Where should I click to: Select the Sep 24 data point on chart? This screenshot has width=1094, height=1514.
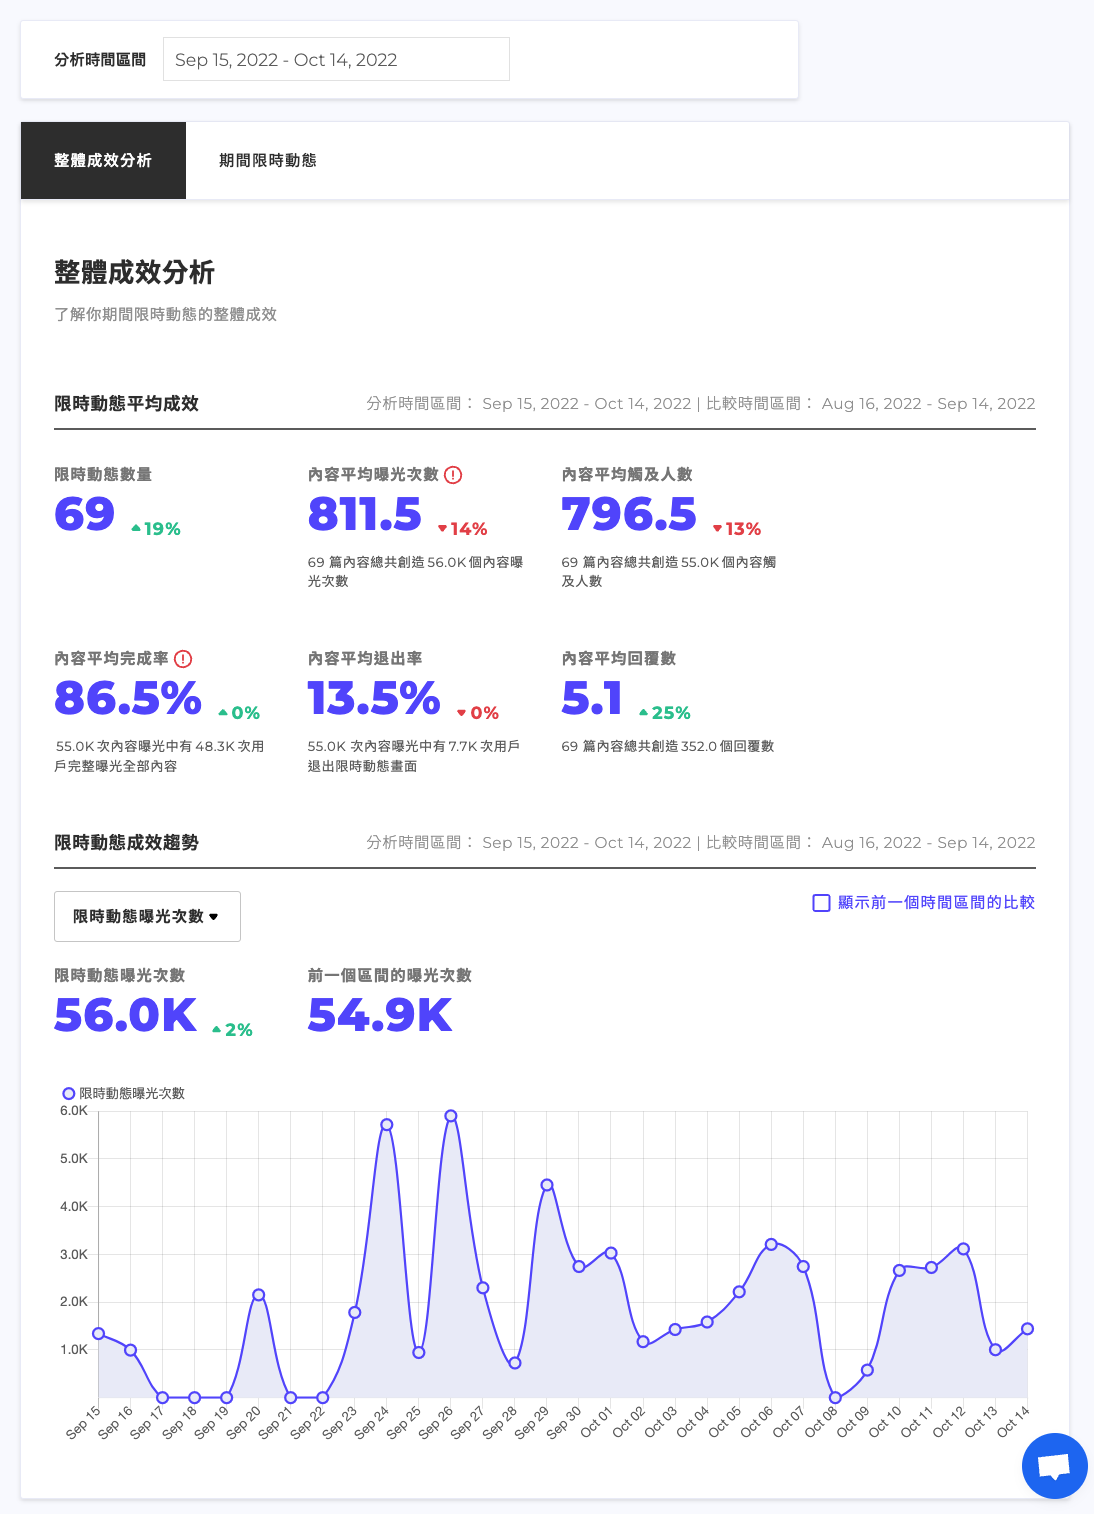click(387, 1125)
